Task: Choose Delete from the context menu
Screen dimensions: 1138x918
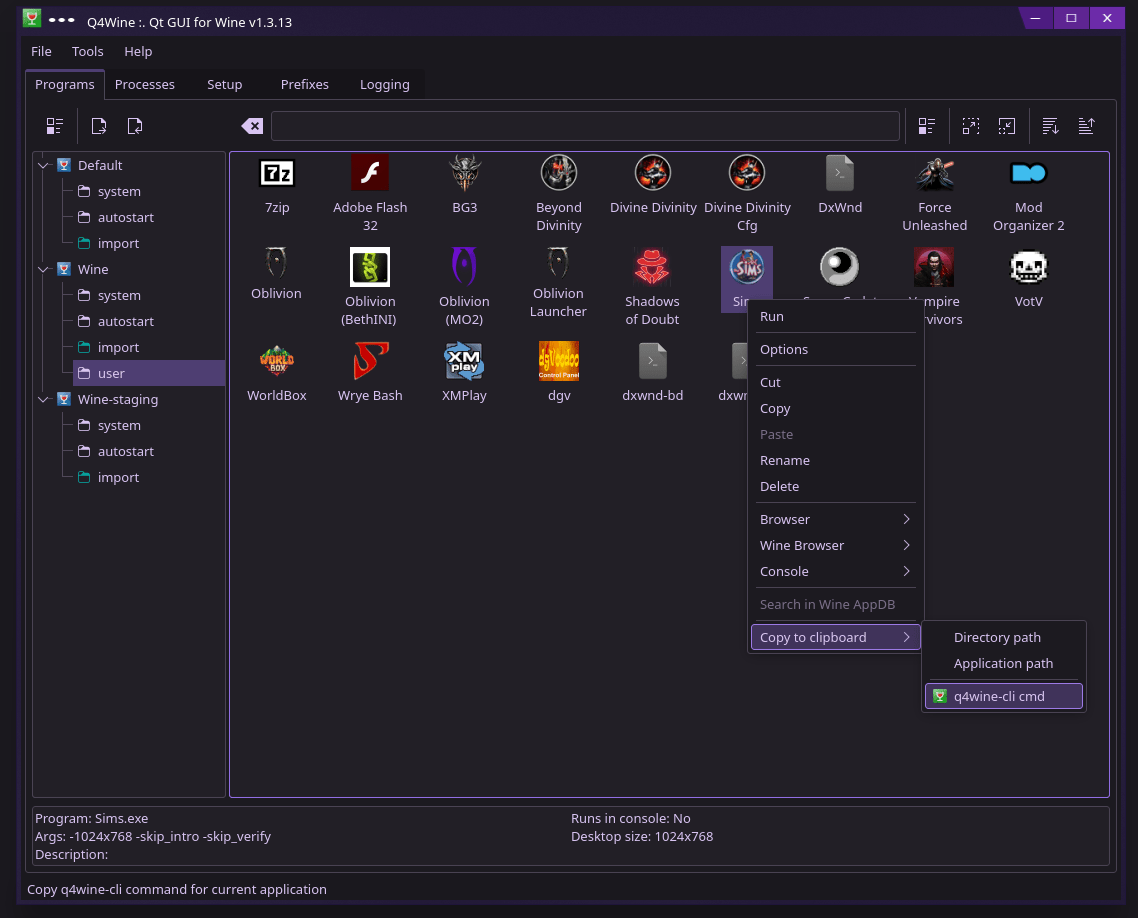Action: [x=835, y=487]
